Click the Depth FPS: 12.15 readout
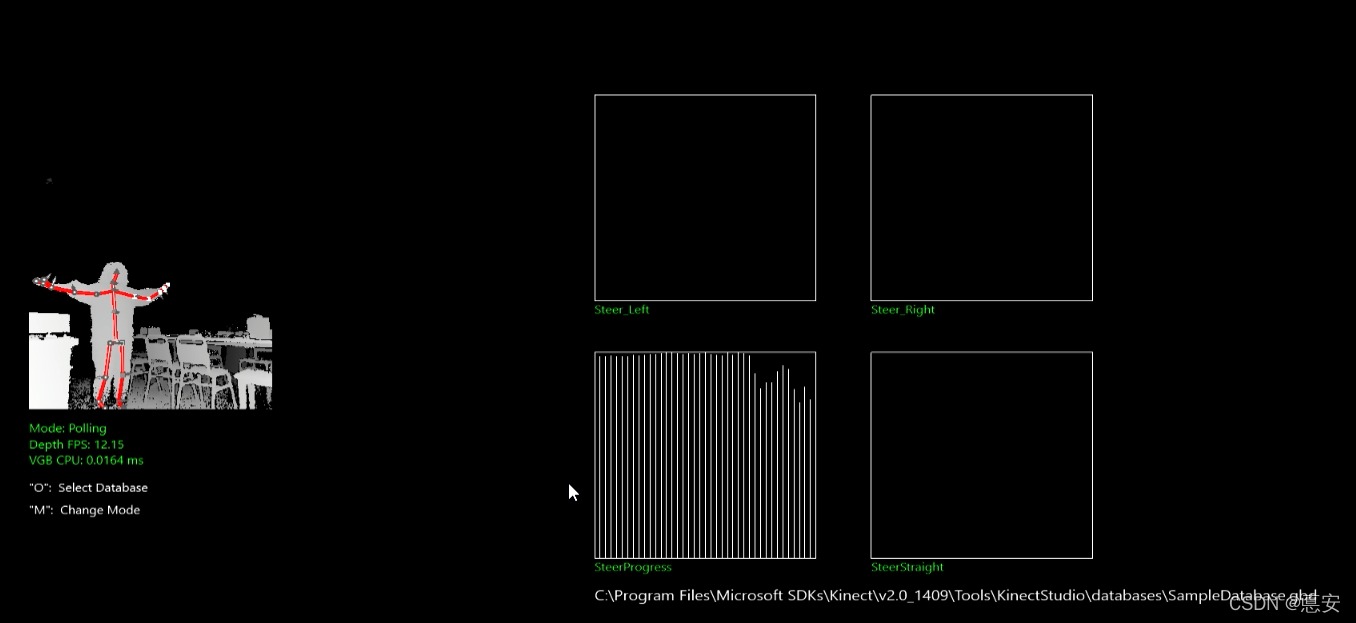The width and height of the screenshot is (1356, 623). (x=77, y=444)
